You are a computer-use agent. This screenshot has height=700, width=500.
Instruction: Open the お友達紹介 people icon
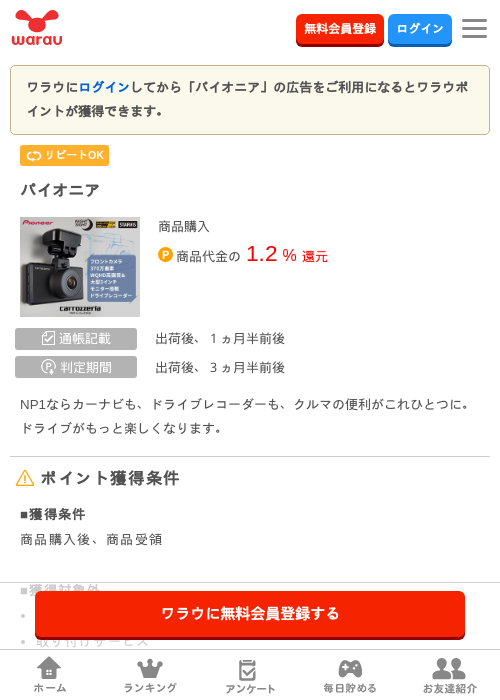[x=449, y=668]
